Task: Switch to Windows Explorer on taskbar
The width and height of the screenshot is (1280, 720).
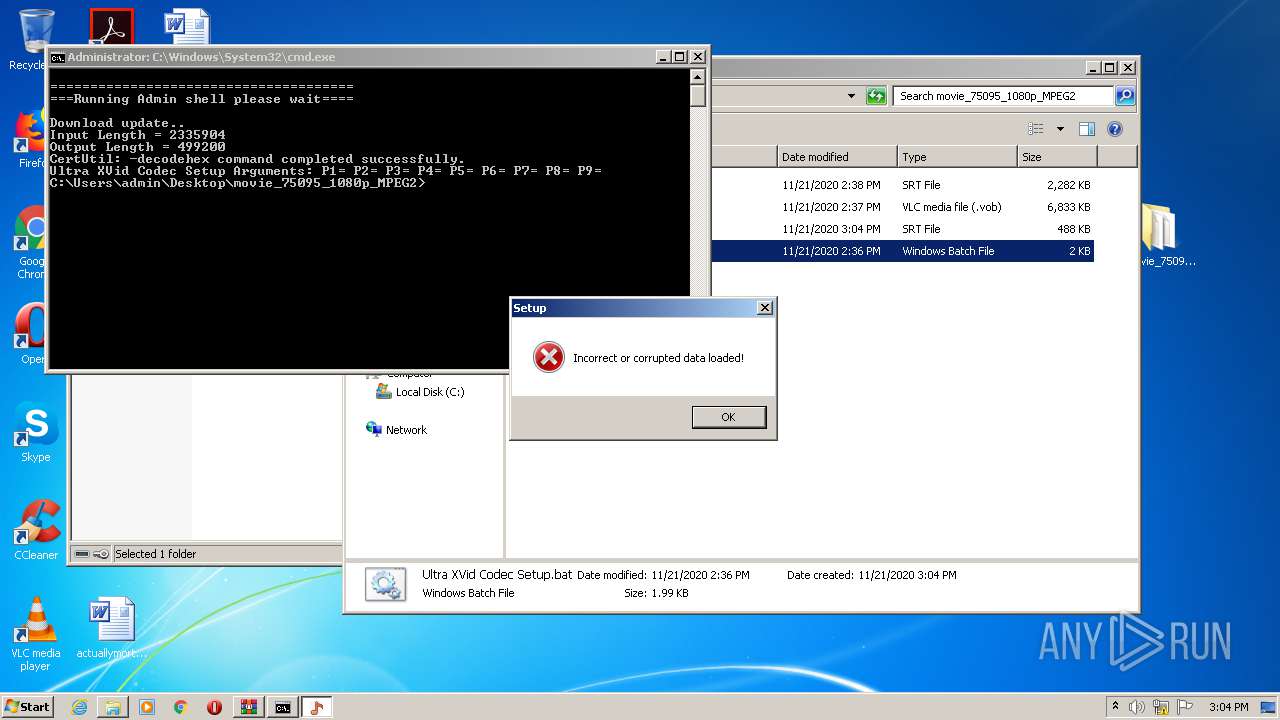Action: click(x=113, y=707)
